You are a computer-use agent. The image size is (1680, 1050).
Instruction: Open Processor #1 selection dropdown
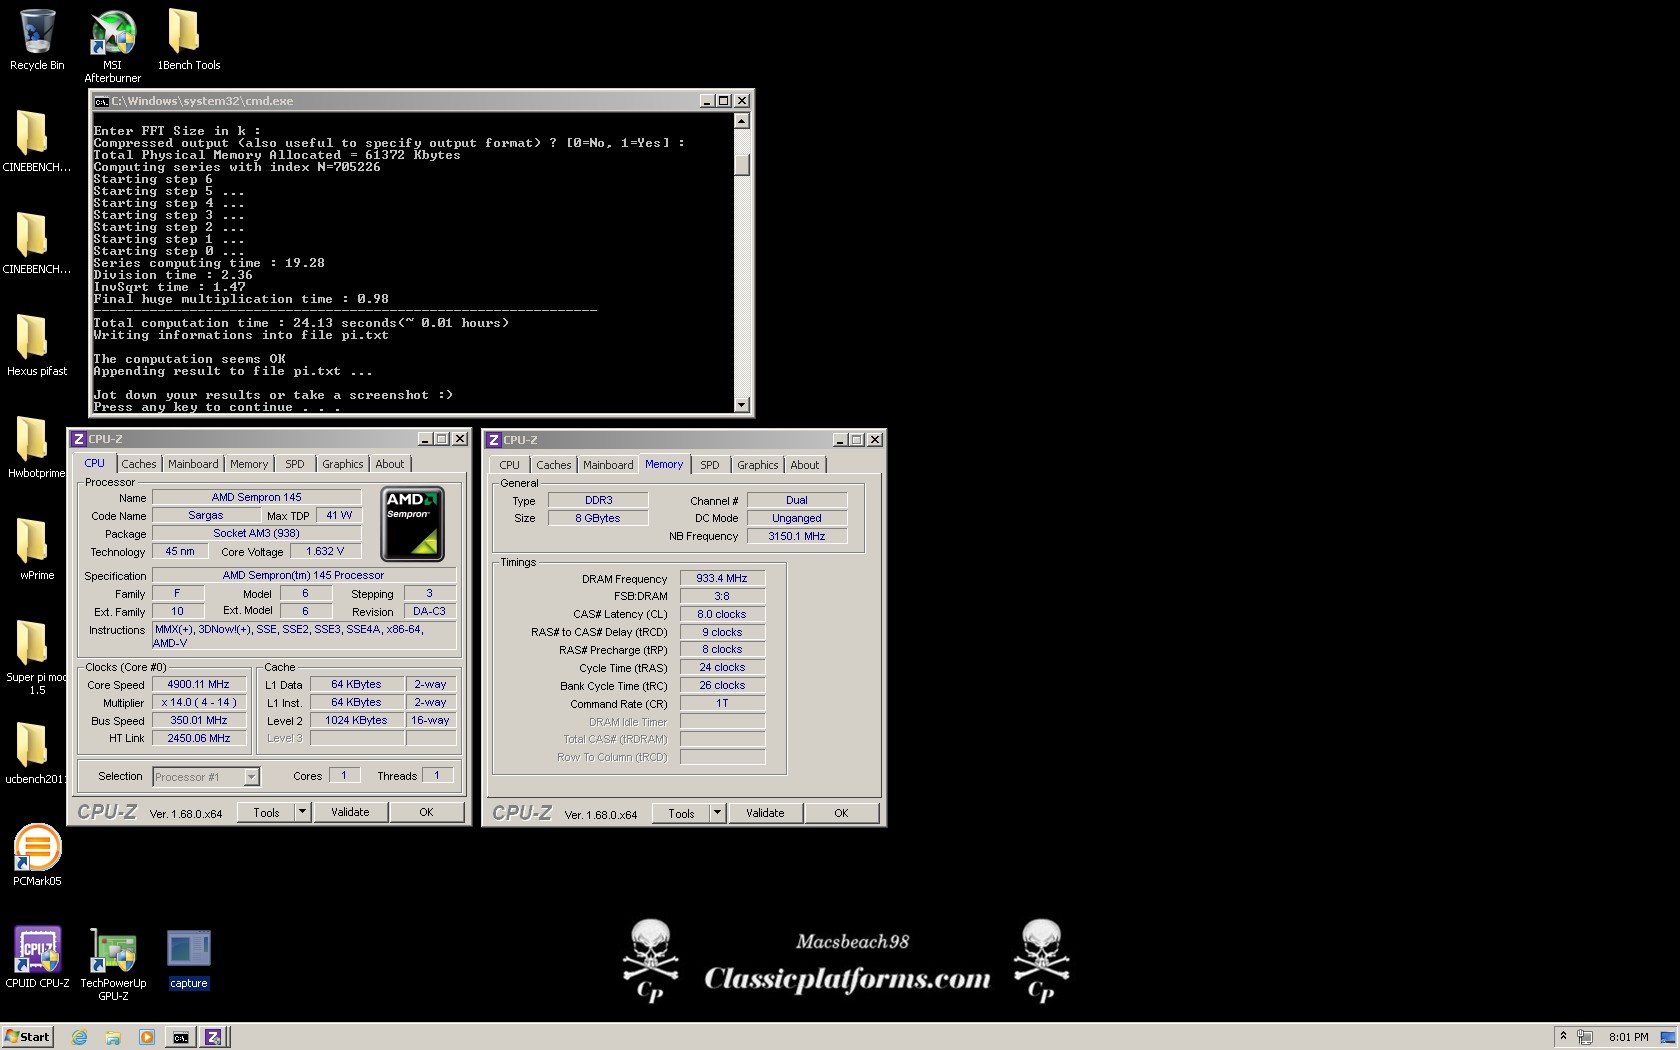206,777
